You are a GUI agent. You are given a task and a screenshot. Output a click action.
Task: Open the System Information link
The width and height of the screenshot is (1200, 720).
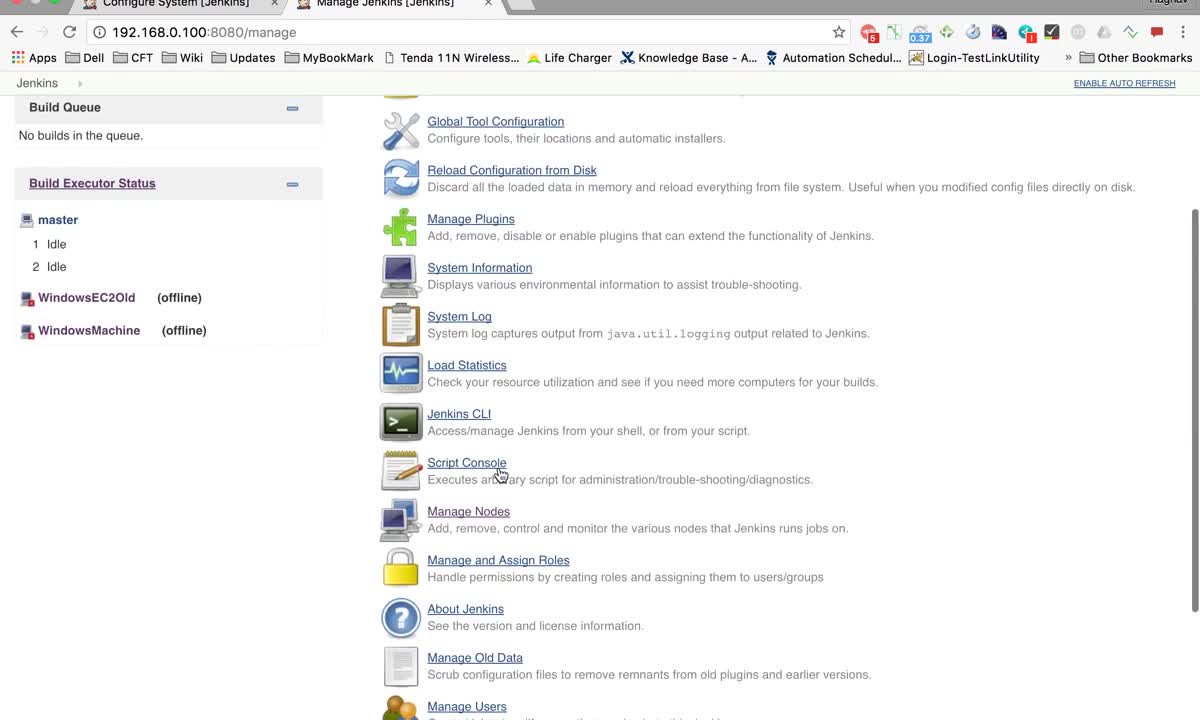coord(479,268)
